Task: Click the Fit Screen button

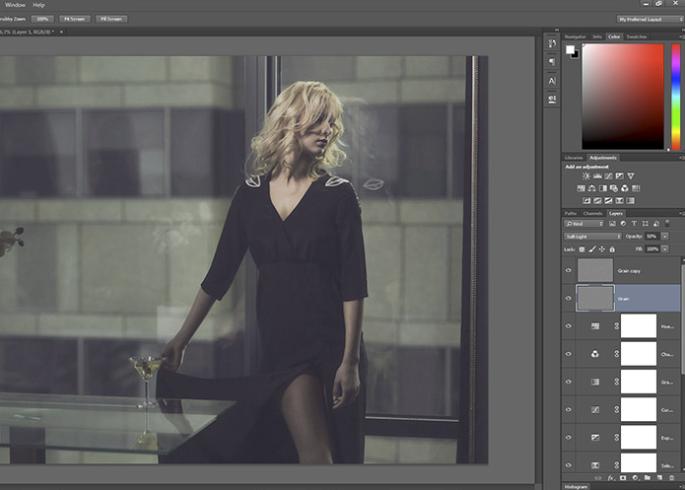Action: 75,18
